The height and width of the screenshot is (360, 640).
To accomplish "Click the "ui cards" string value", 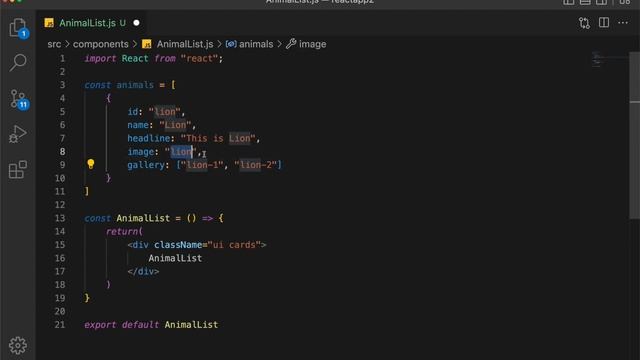I will (234, 245).
